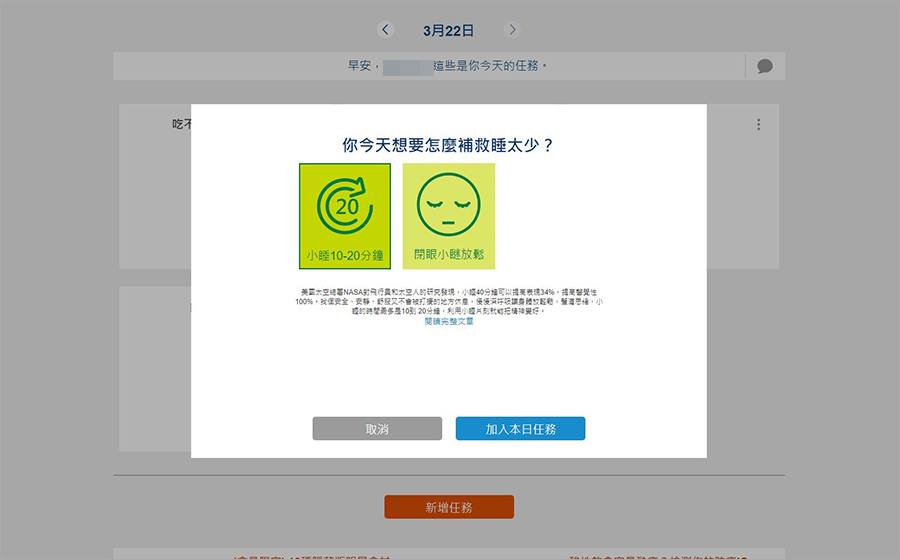Click the orange 新增任務 button
Viewport: 900px width, 560px height.
coord(449,507)
